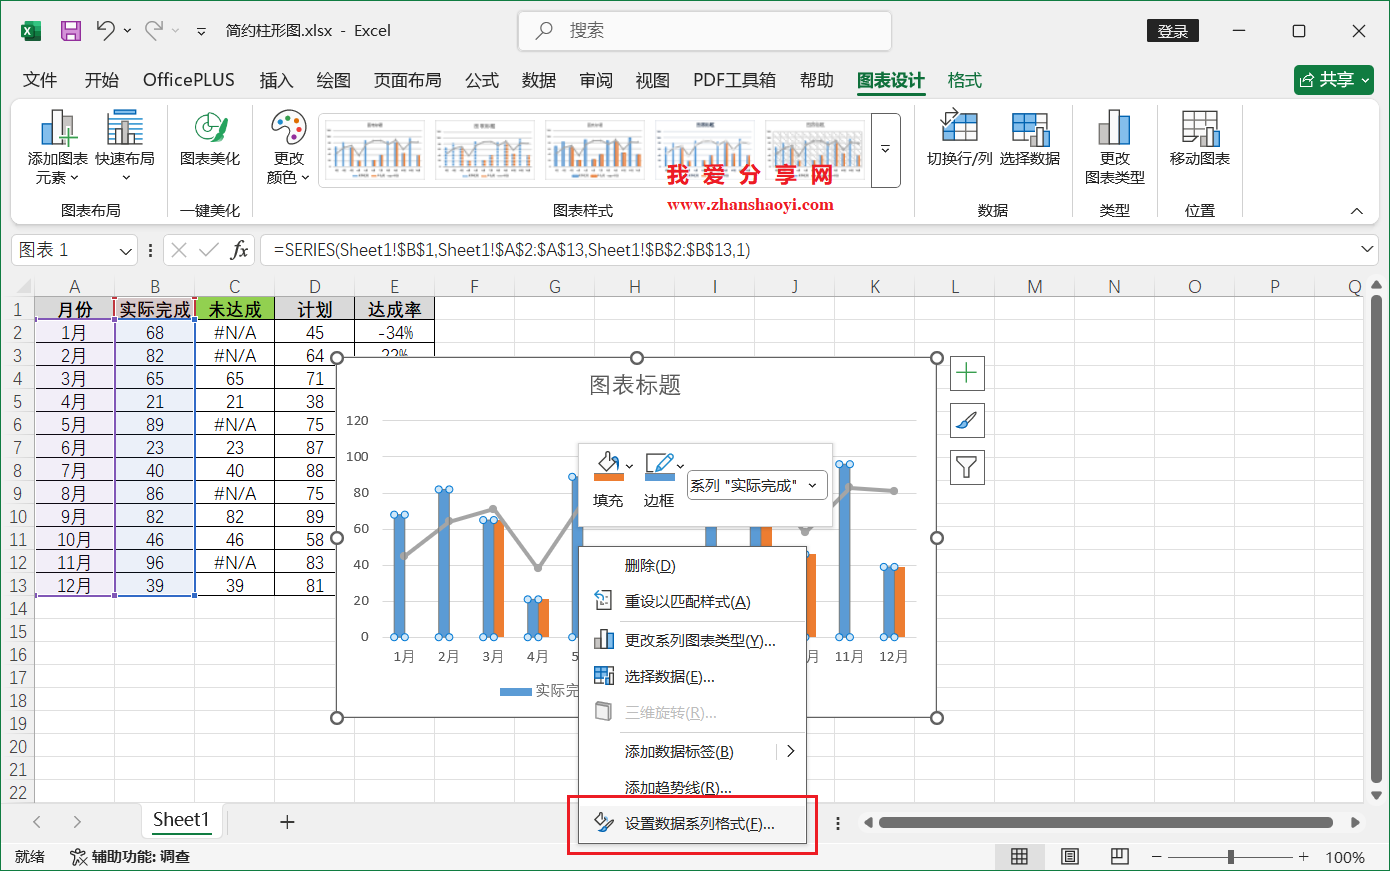1390x871 pixels.
Task: Select the 移动图表 icon
Action: pos(1198,146)
